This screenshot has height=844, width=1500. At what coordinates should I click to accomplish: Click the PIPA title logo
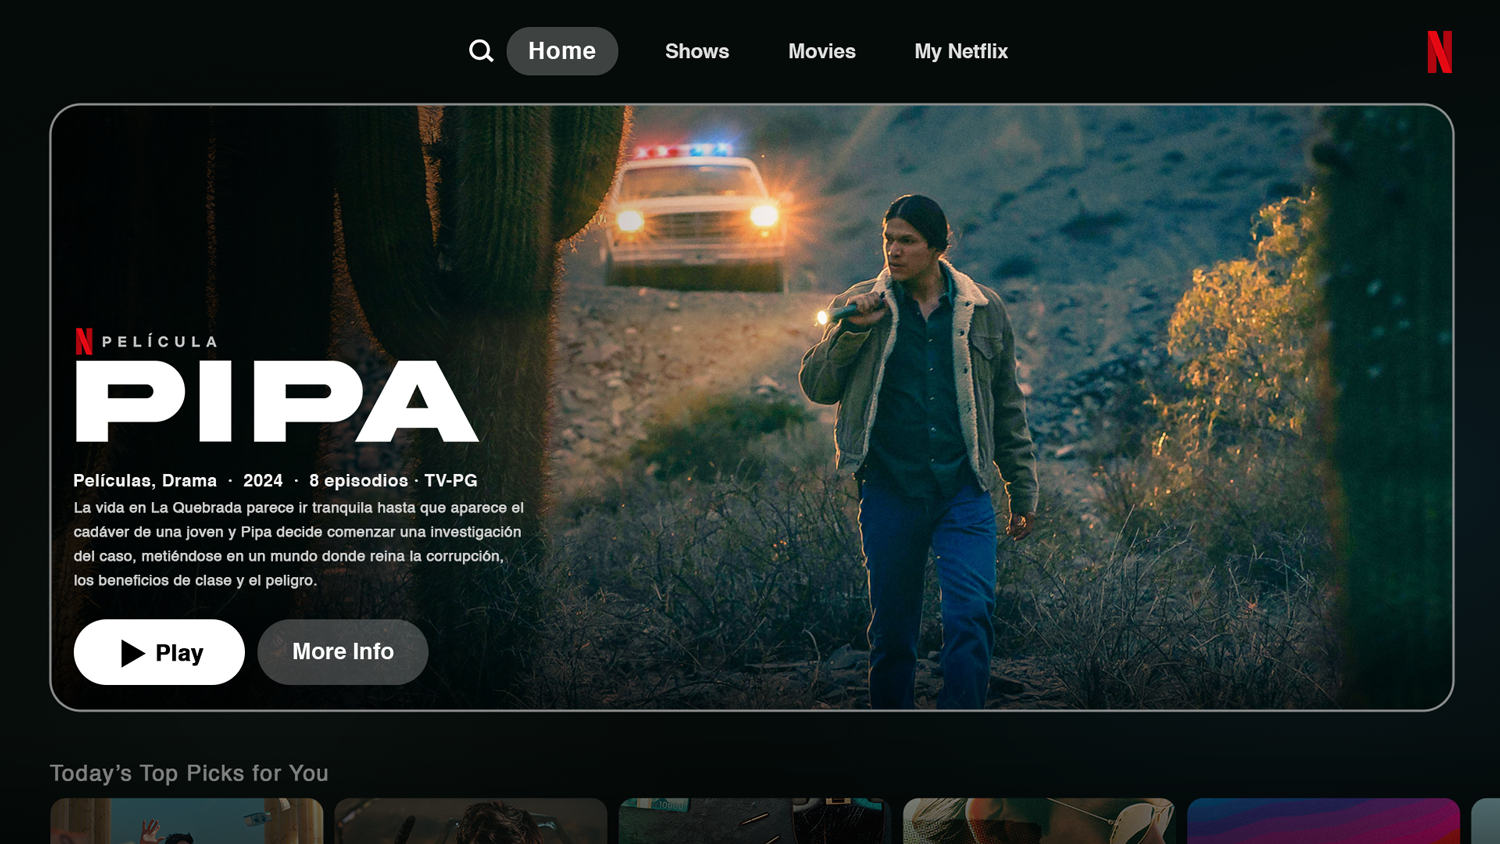pyautogui.click(x=277, y=401)
